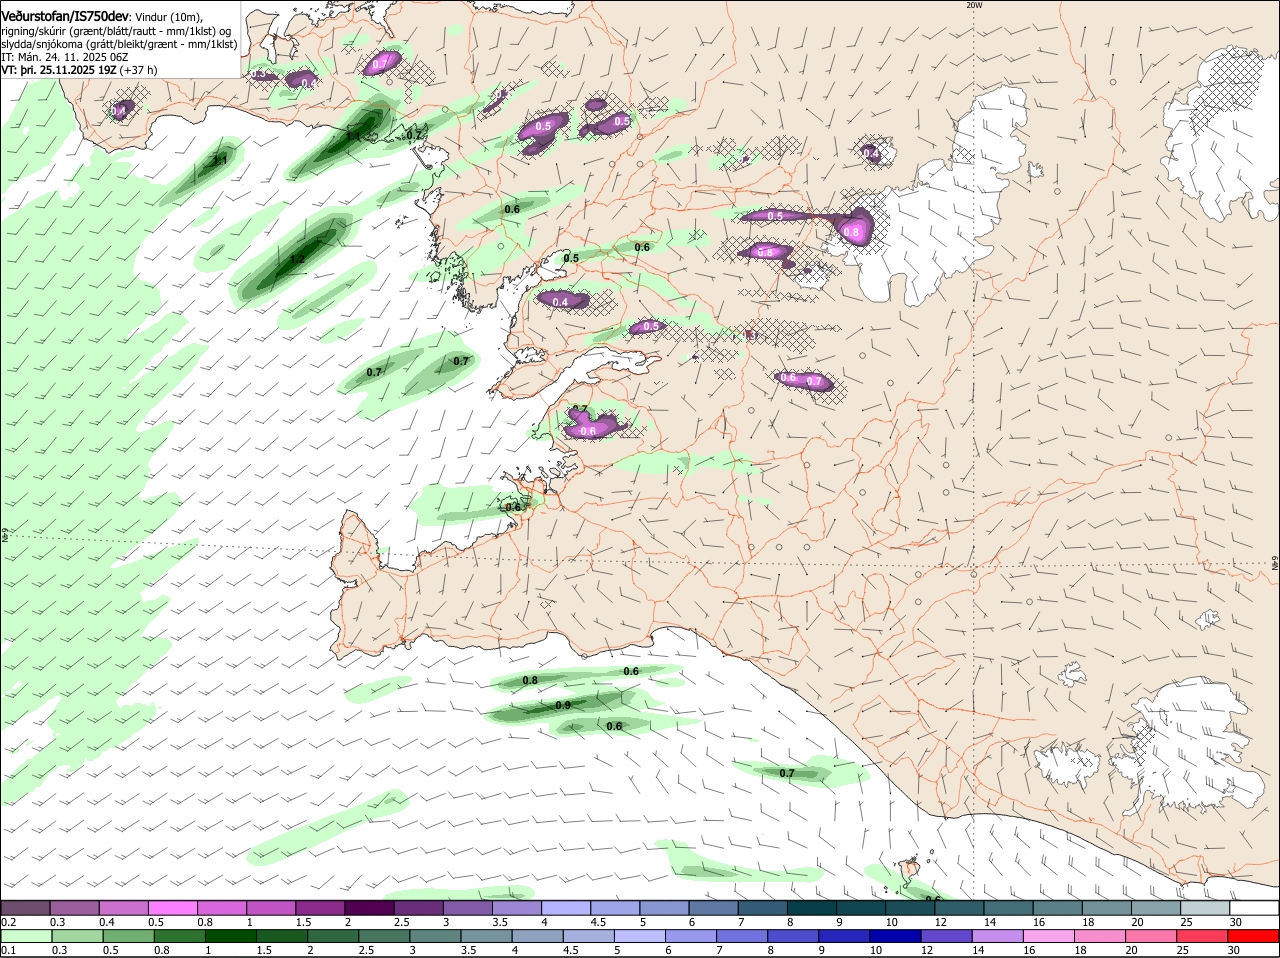Pick light lavender upper swatch starting at 4
This screenshot has width=1280, height=958.
click(x=565, y=907)
